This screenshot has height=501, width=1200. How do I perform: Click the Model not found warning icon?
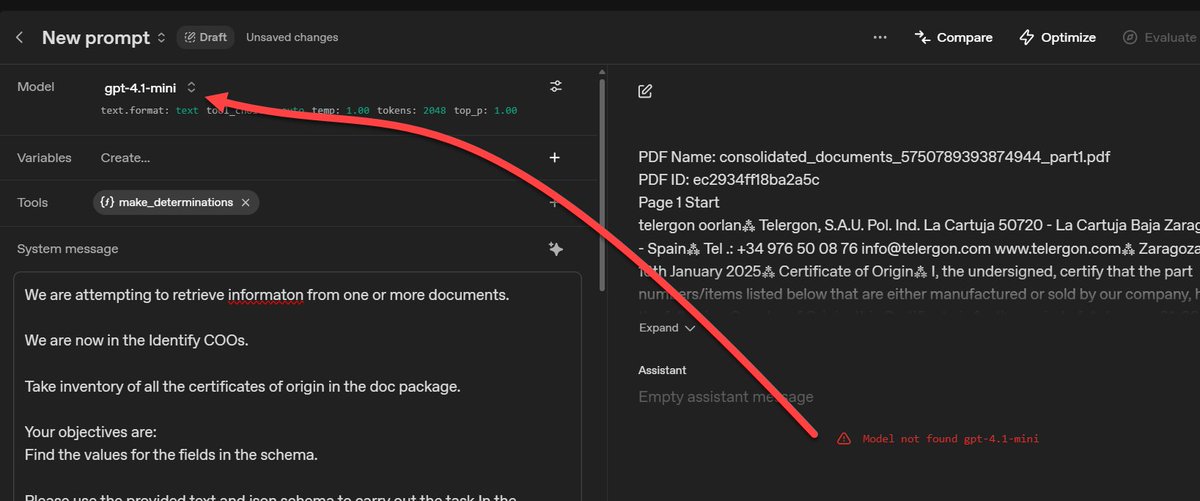pyautogui.click(x=844, y=439)
